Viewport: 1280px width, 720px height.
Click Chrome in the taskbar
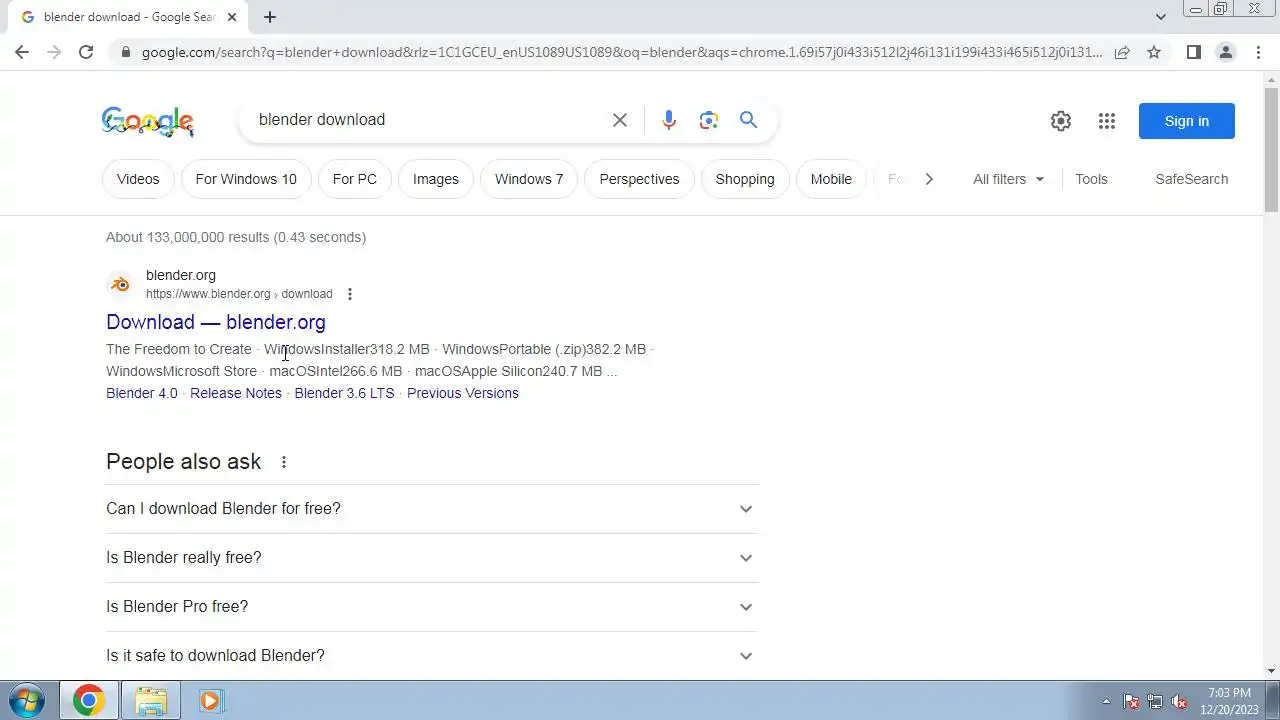coord(88,701)
